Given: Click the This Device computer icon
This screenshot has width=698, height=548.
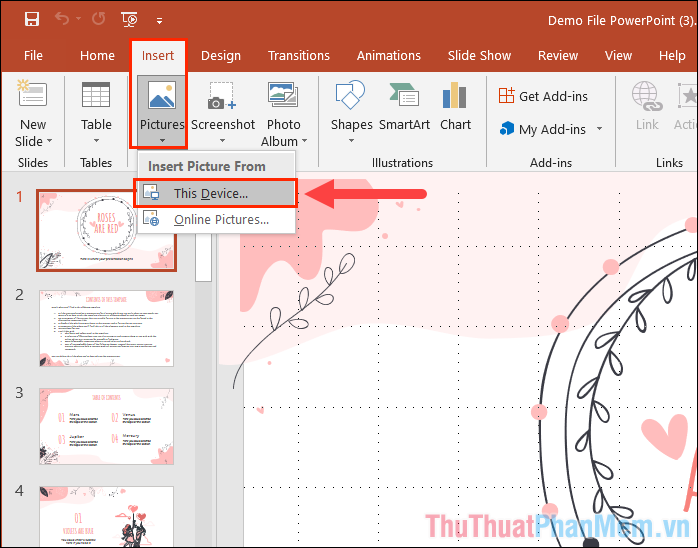Looking at the screenshot, I should [x=151, y=193].
